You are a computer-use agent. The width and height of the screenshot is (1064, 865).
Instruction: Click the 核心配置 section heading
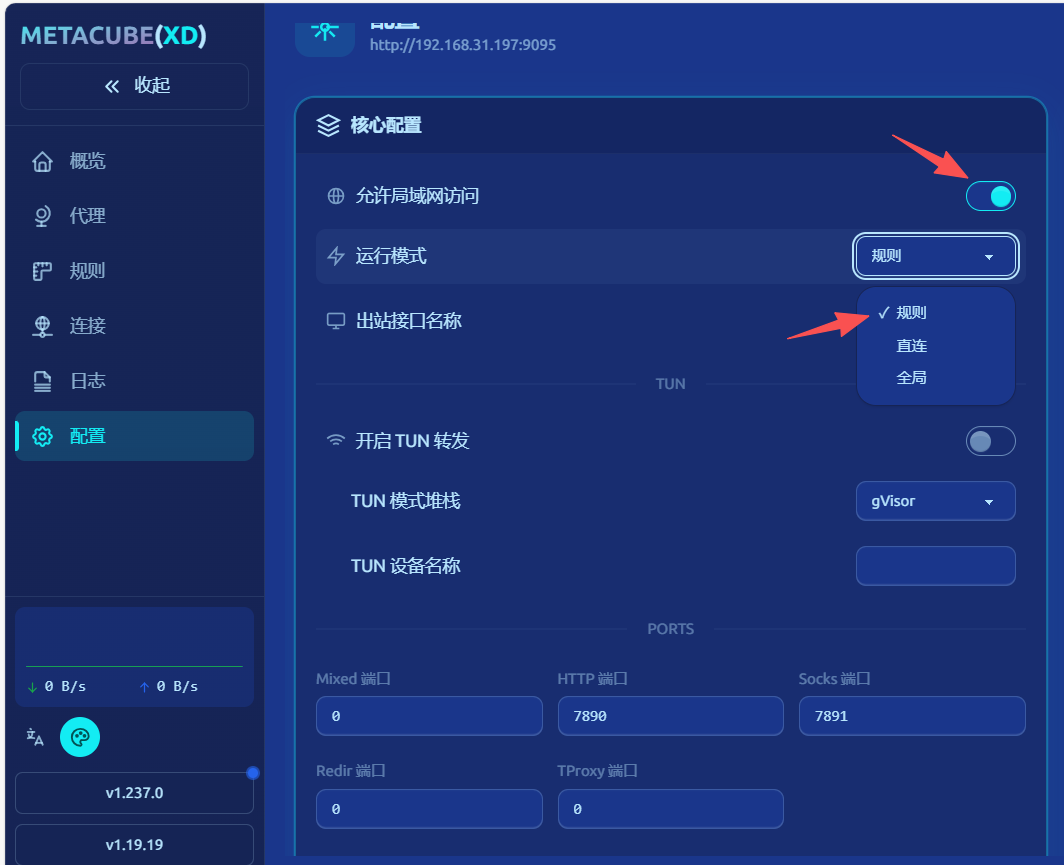[x=385, y=126]
